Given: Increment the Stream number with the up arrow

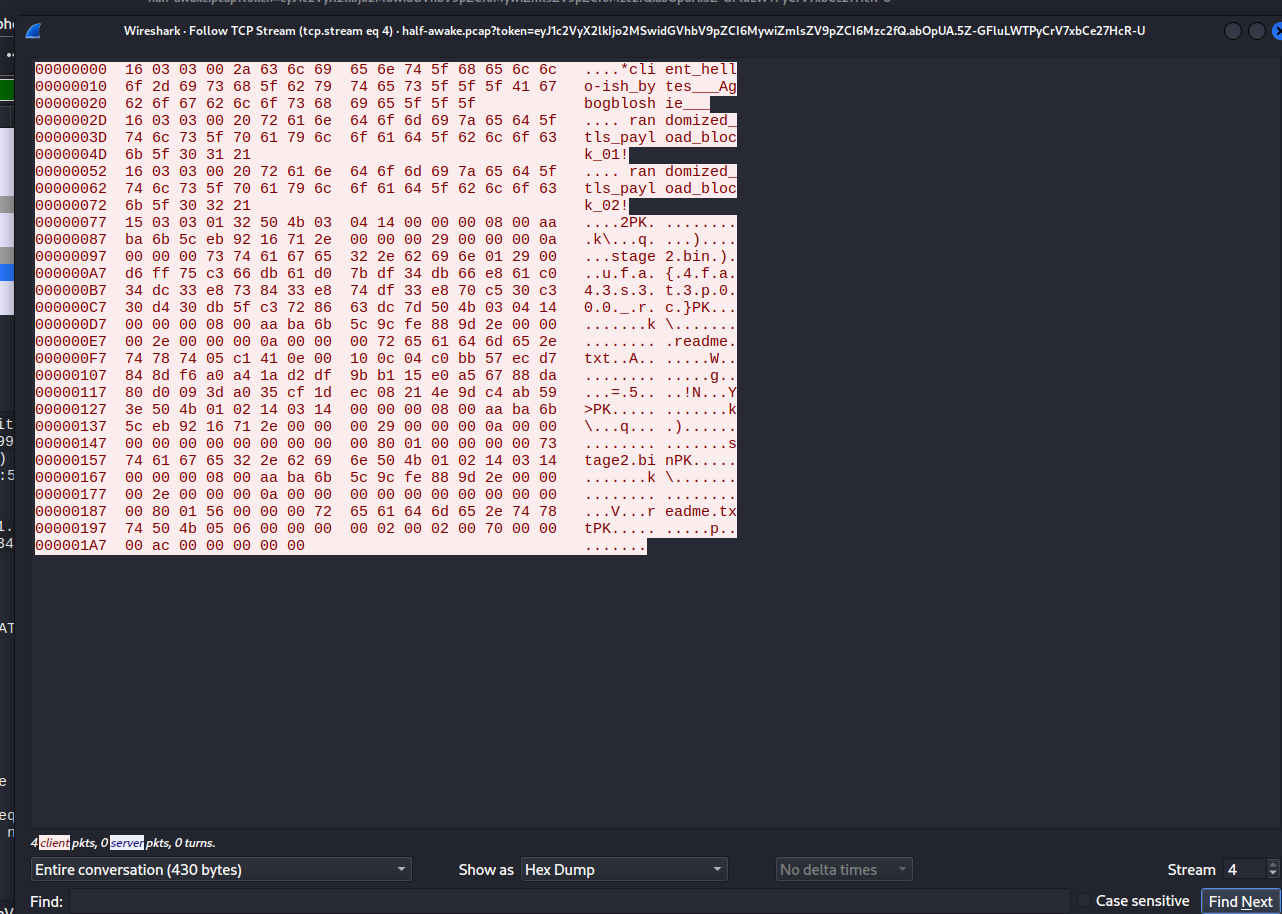Looking at the screenshot, I should (1274, 863).
